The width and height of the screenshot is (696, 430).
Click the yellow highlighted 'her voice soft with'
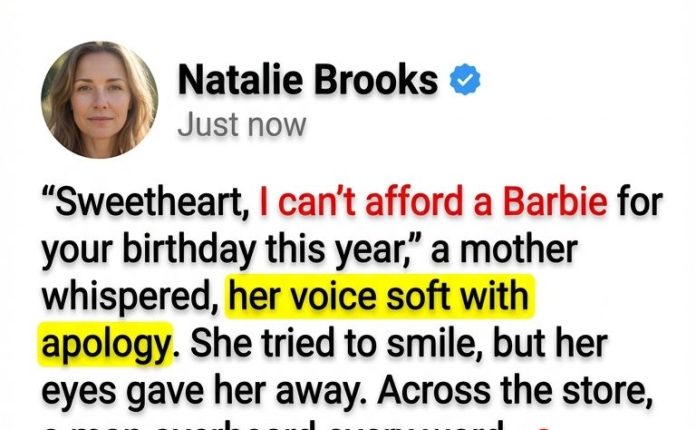(x=379, y=296)
